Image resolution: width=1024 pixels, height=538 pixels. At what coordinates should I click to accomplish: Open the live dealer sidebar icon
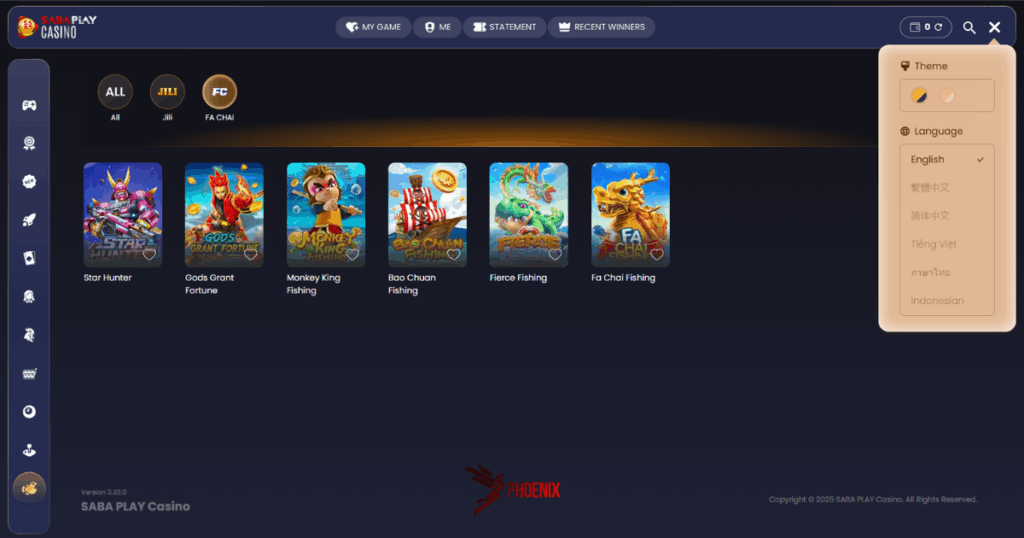pyautogui.click(x=29, y=296)
